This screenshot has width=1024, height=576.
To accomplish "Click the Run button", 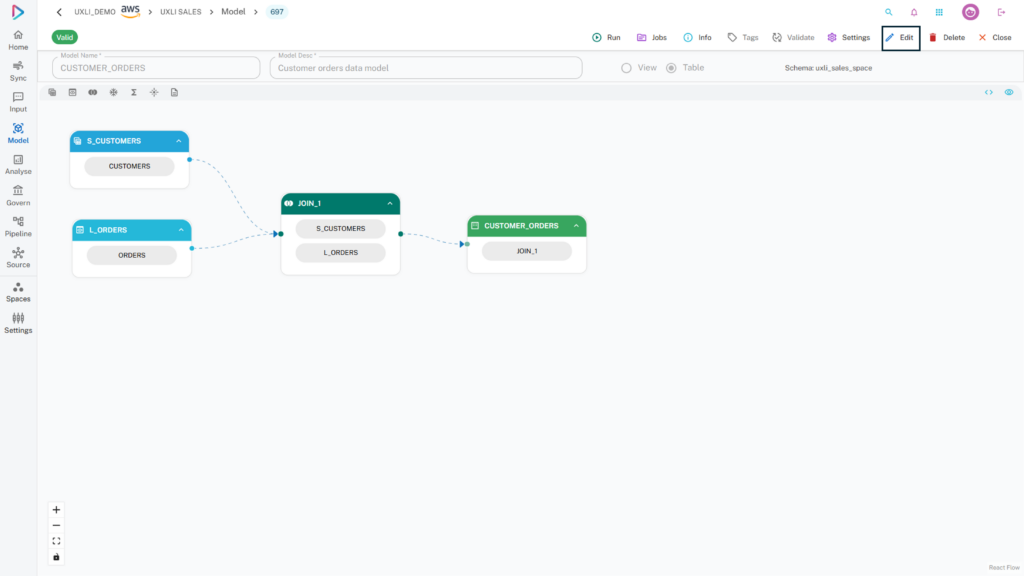I will pos(606,37).
